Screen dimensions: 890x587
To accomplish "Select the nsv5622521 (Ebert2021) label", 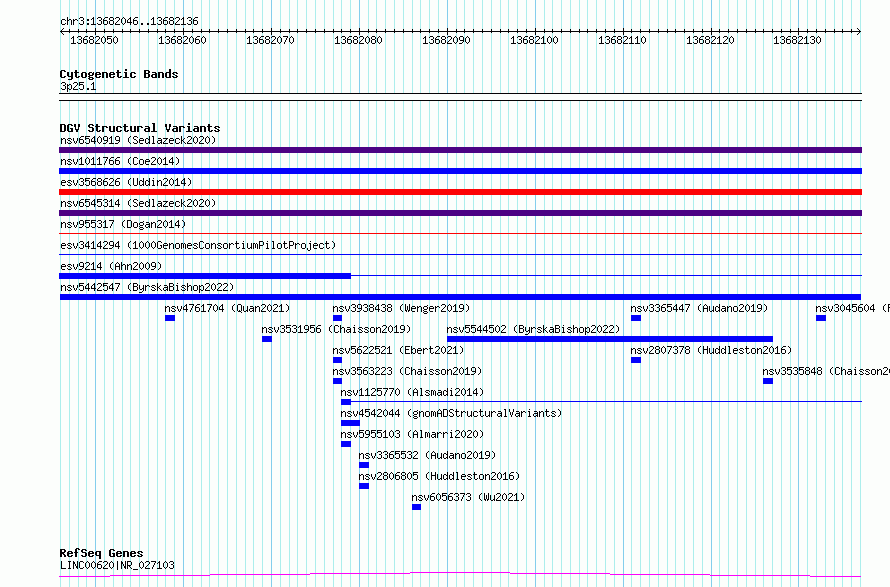I will pyautogui.click(x=398, y=350).
